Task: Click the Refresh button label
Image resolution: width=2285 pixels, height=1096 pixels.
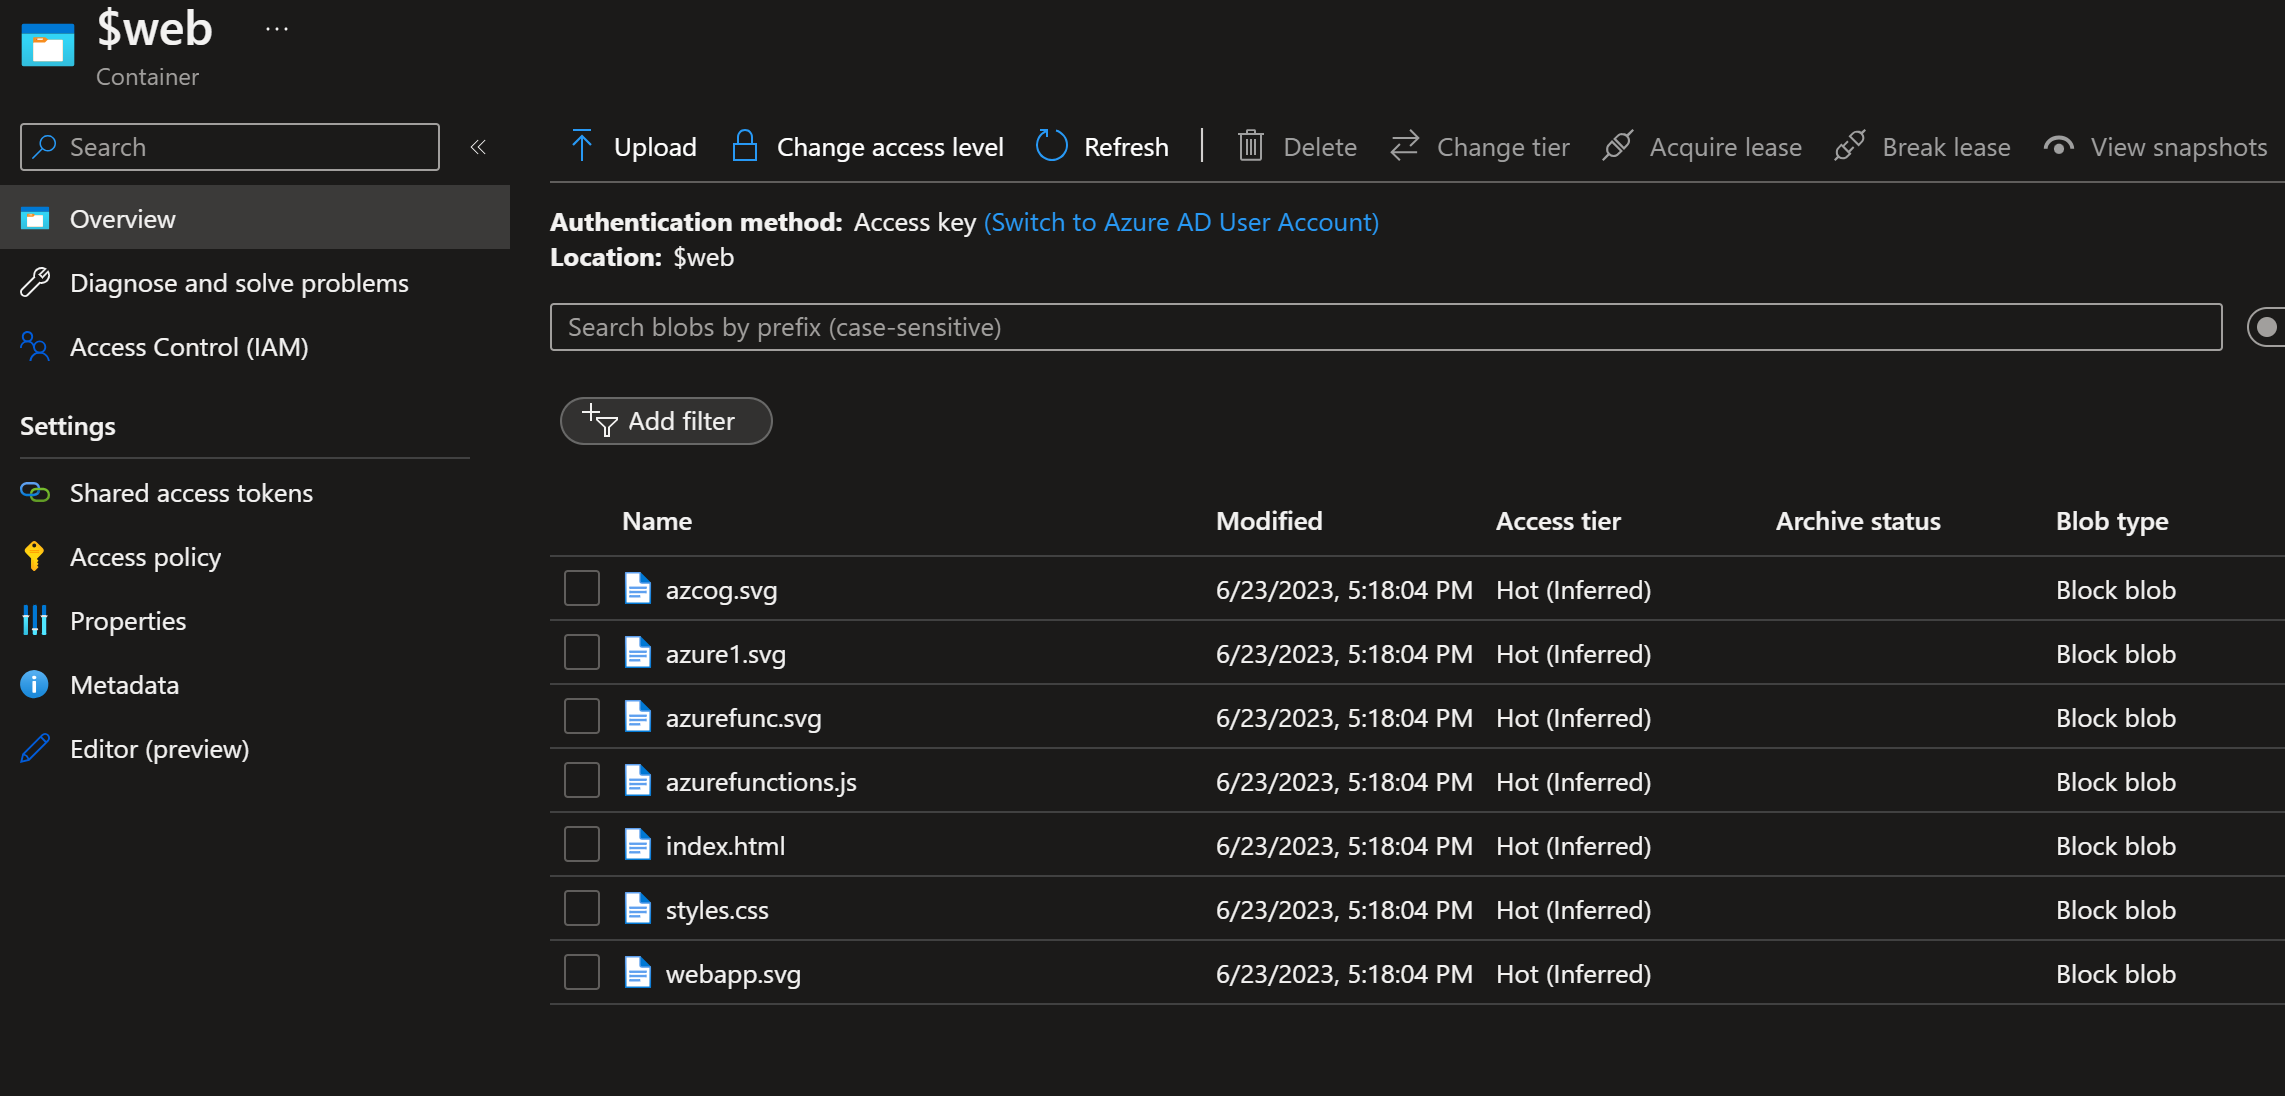Action: coord(1126,147)
